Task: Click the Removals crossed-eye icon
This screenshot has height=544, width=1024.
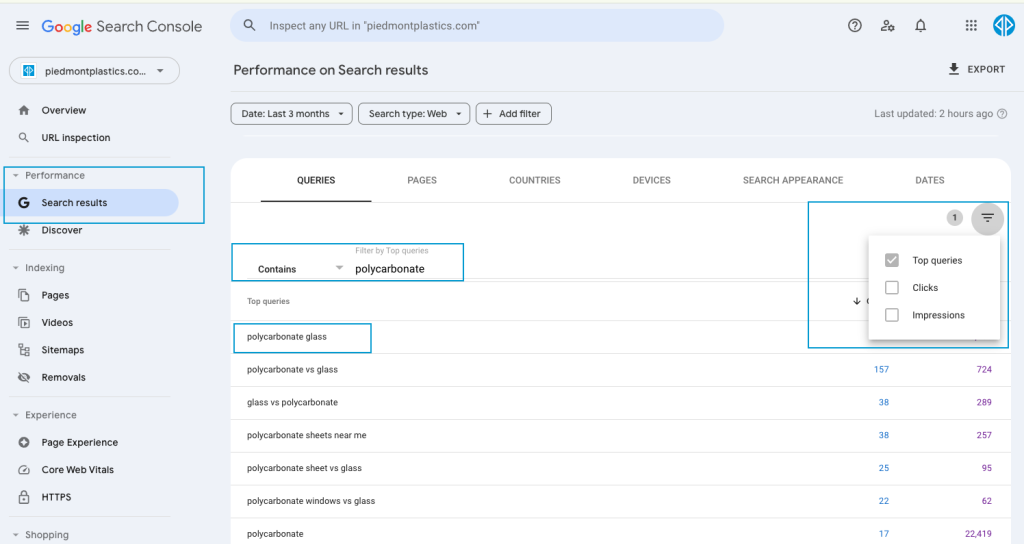Action: tap(24, 377)
